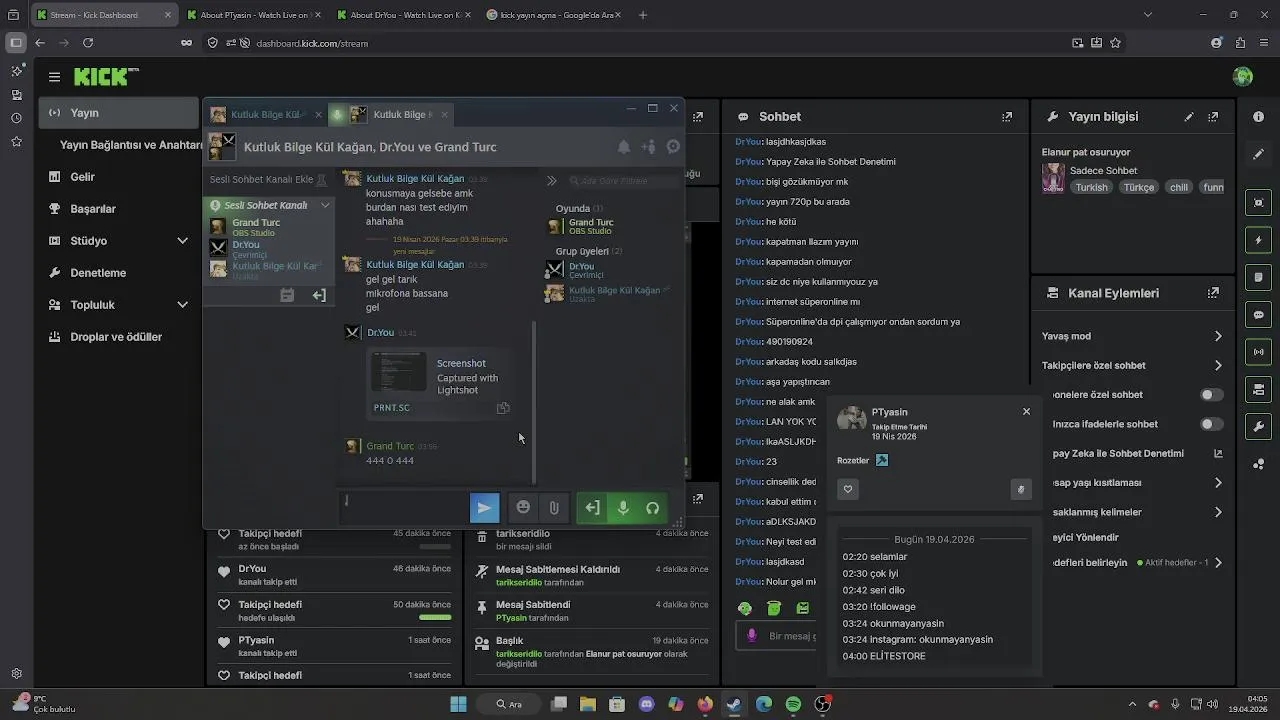1280x720 pixels.
Task: Open Spotify from the Windows taskbar
Action: (793, 704)
